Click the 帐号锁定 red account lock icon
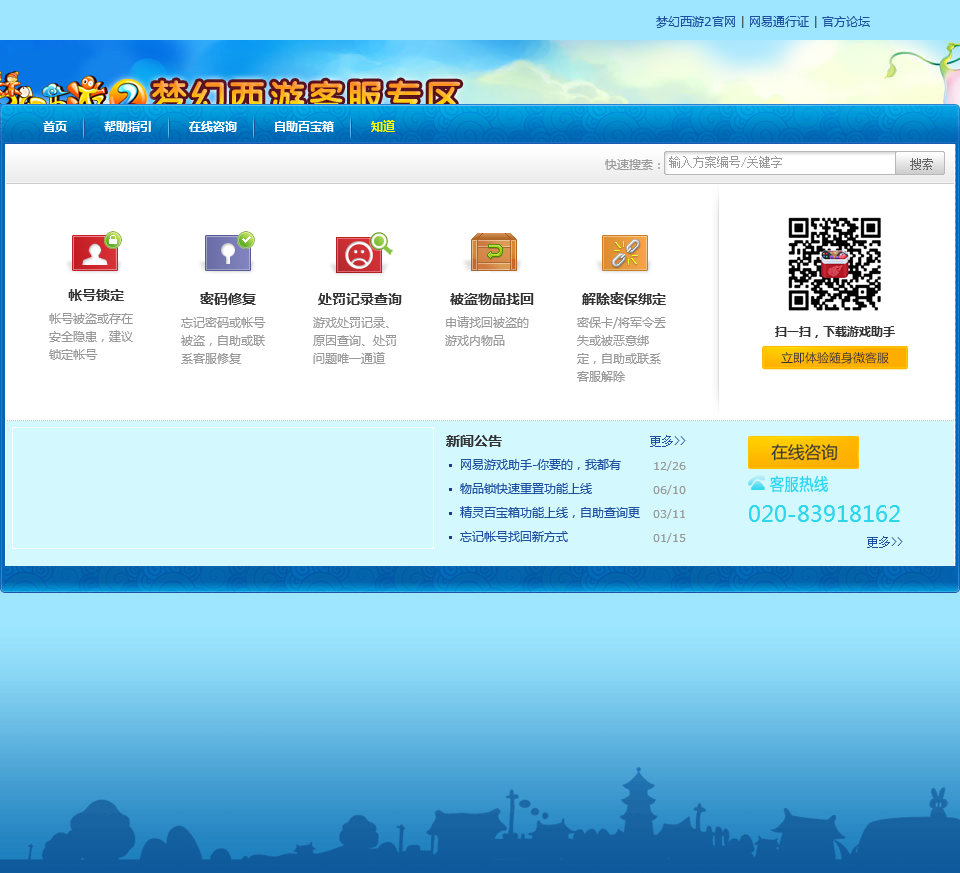Viewport: 960px width, 873px height. (96, 252)
